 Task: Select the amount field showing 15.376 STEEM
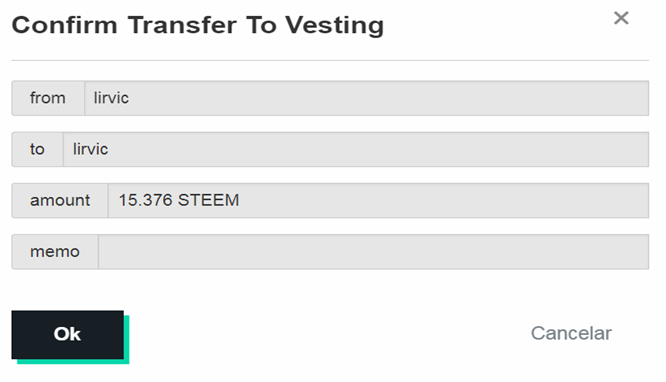(378, 201)
